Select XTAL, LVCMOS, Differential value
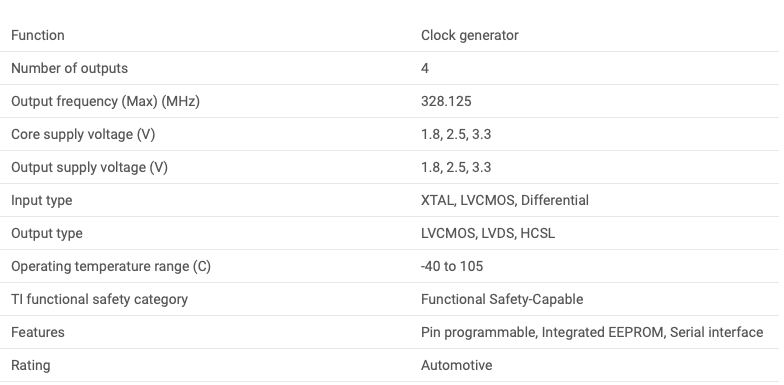784x385 pixels. [504, 200]
